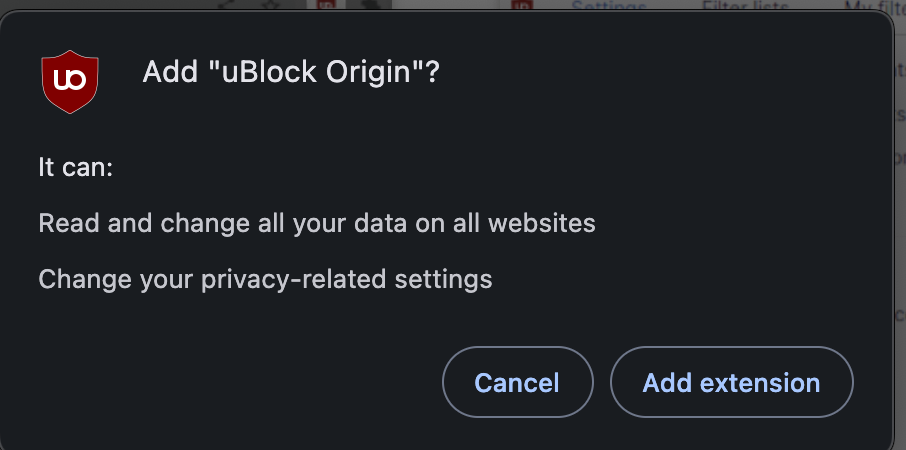Click the uBlock icon in the browser toolbar
906x450 pixels.
(325, 5)
